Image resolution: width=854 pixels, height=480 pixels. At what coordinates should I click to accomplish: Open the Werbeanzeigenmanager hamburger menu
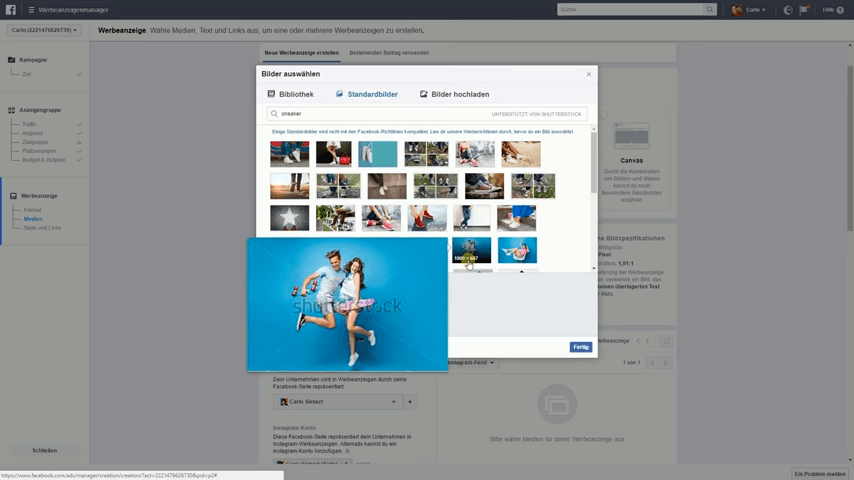point(31,10)
